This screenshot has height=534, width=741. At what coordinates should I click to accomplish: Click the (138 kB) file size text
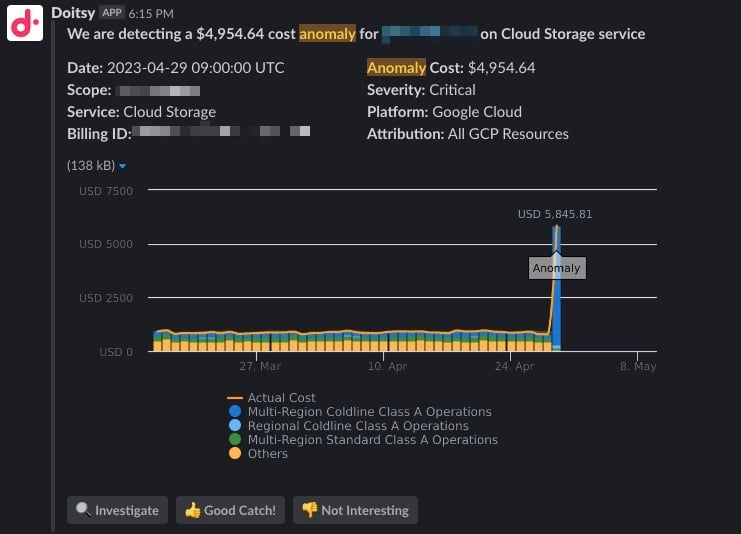[x=91, y=165]
